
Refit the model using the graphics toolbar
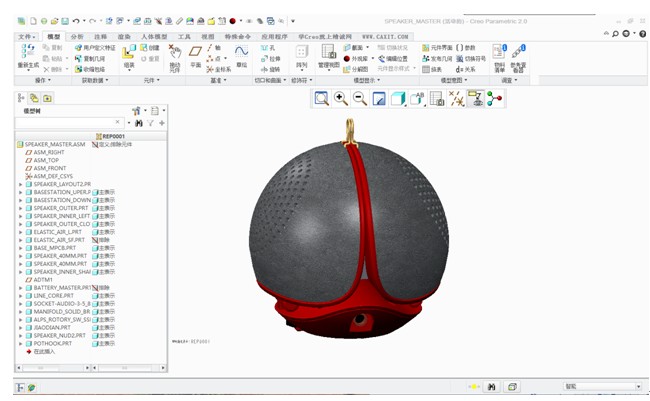pyautogui.click(x=321, y=99)
